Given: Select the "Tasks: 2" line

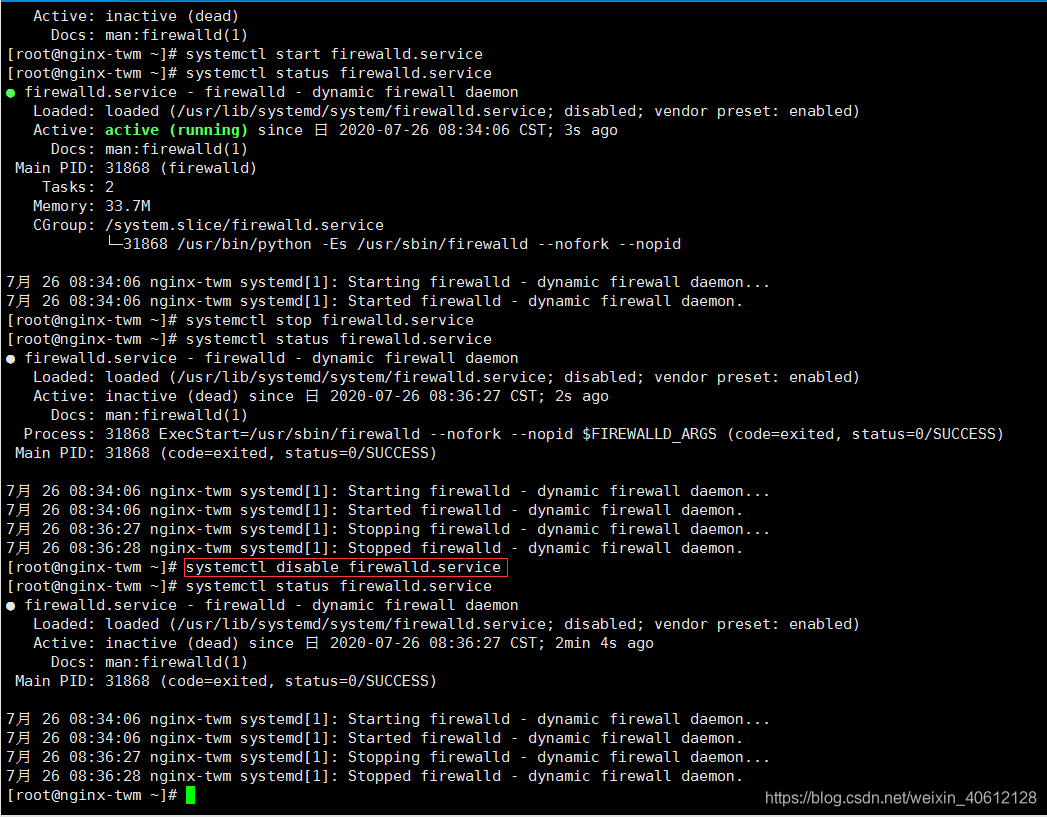Looking at the screenshot, I should click(x=78, y=187).
